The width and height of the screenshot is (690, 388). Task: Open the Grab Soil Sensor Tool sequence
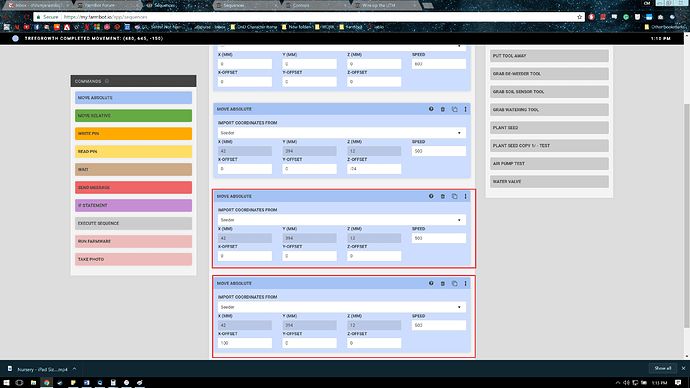pyautogui.click(x=549, y=92)
